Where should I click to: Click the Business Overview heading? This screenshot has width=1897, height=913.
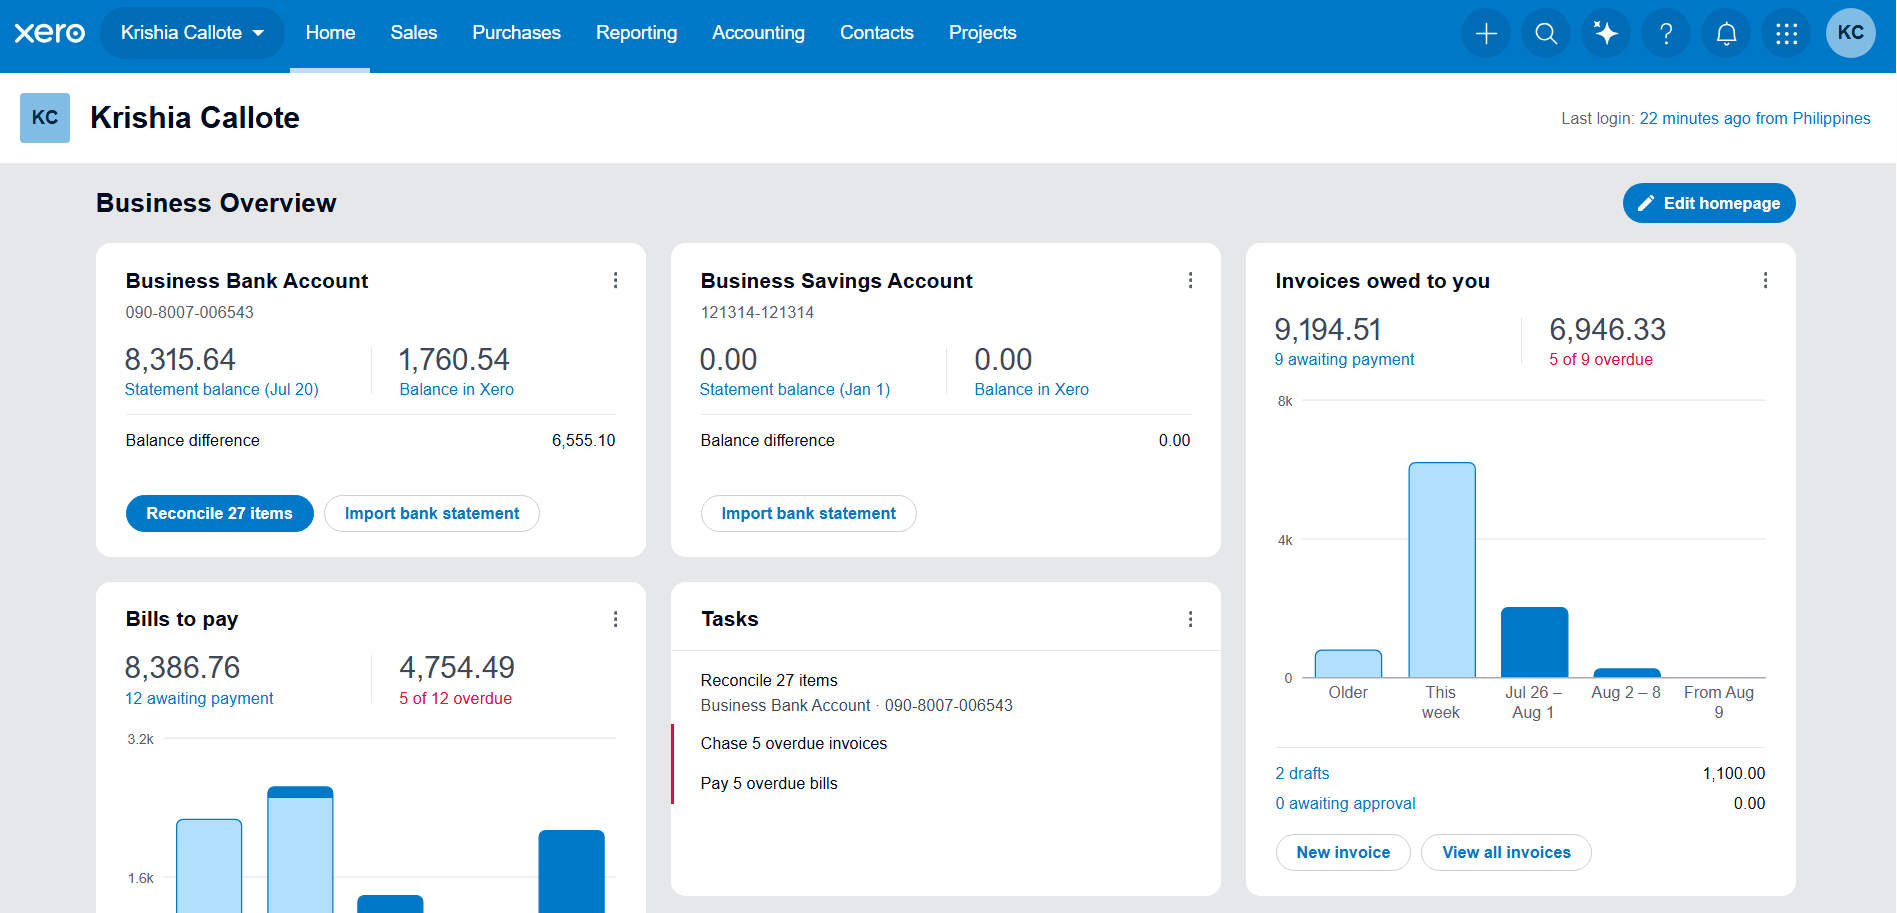click(x=216, y=203)
